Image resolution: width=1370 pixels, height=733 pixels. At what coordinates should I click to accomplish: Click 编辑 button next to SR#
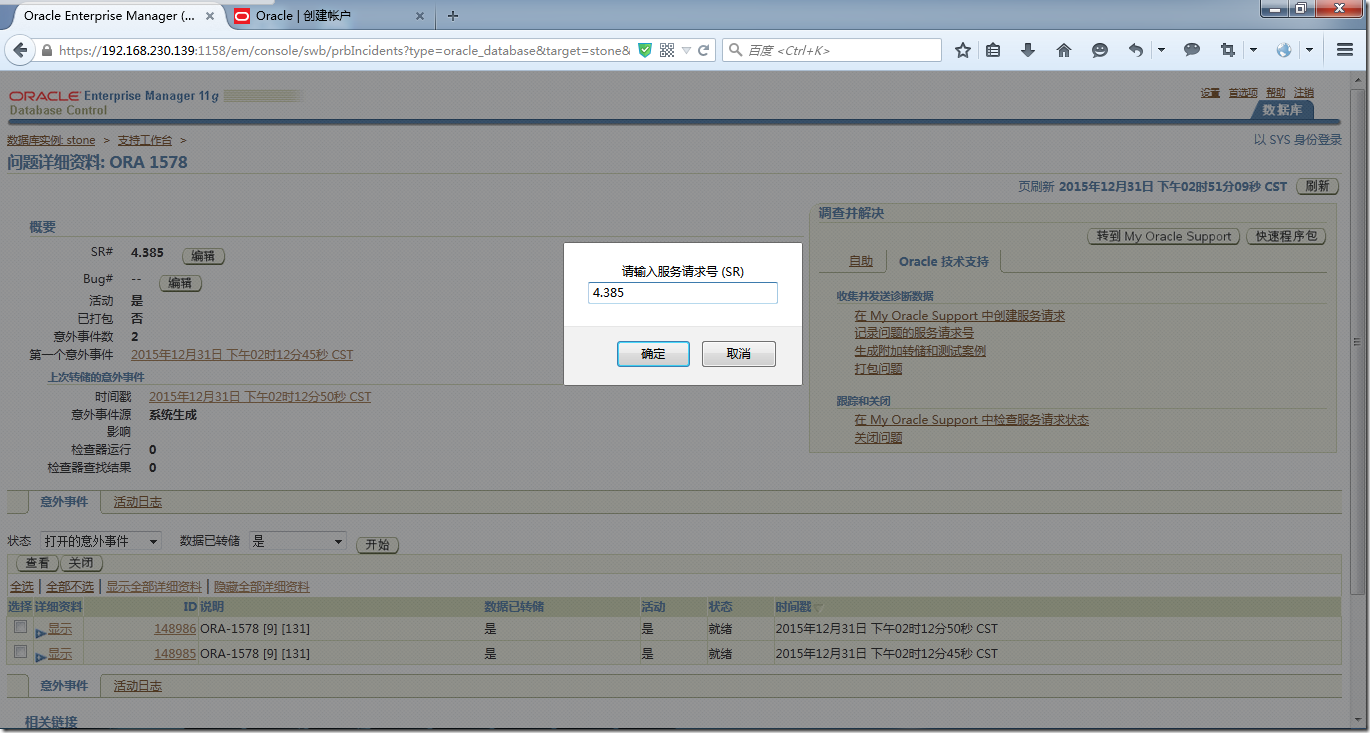pyautogui.click(x=203, y=256)
